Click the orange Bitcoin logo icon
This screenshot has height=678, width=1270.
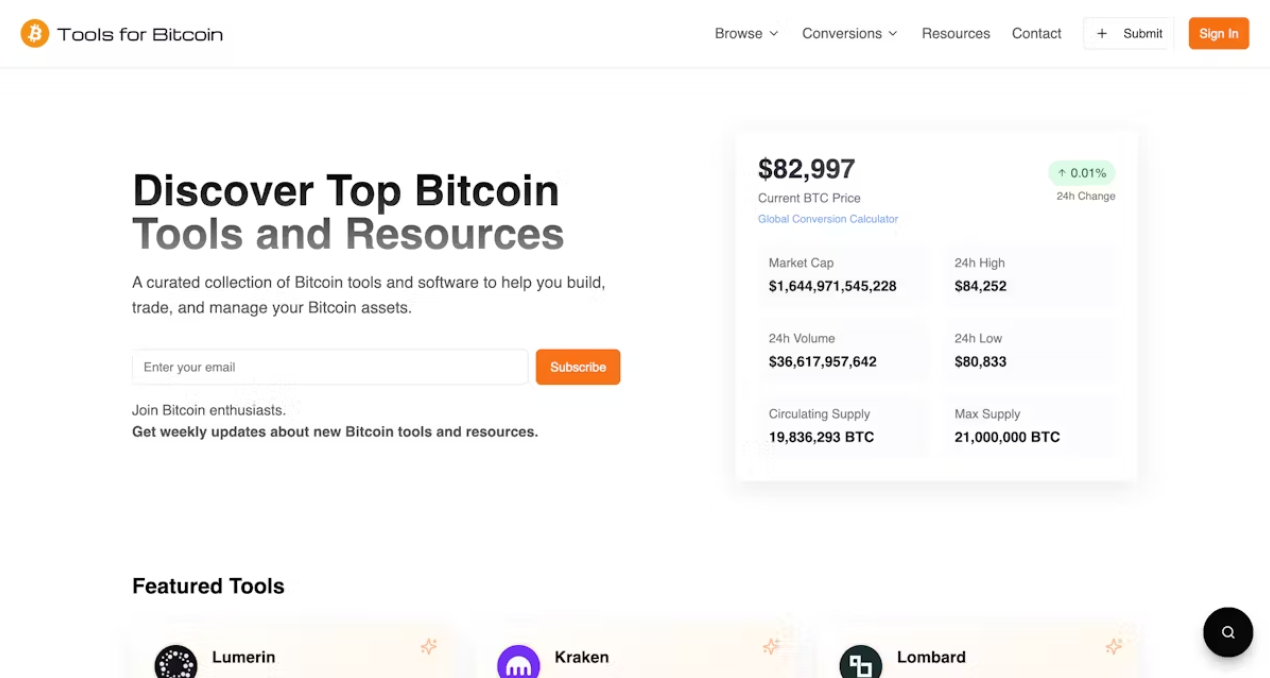35,33
